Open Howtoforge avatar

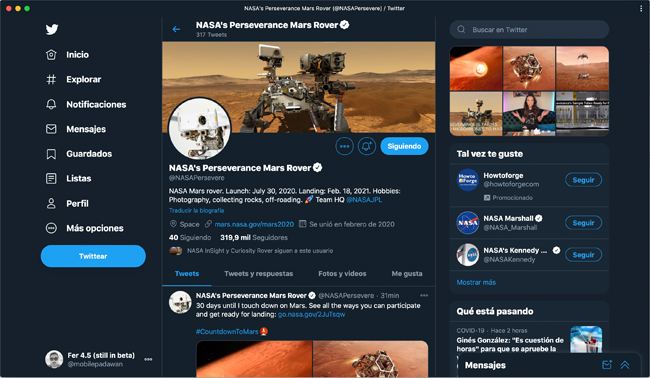point(468,180)
